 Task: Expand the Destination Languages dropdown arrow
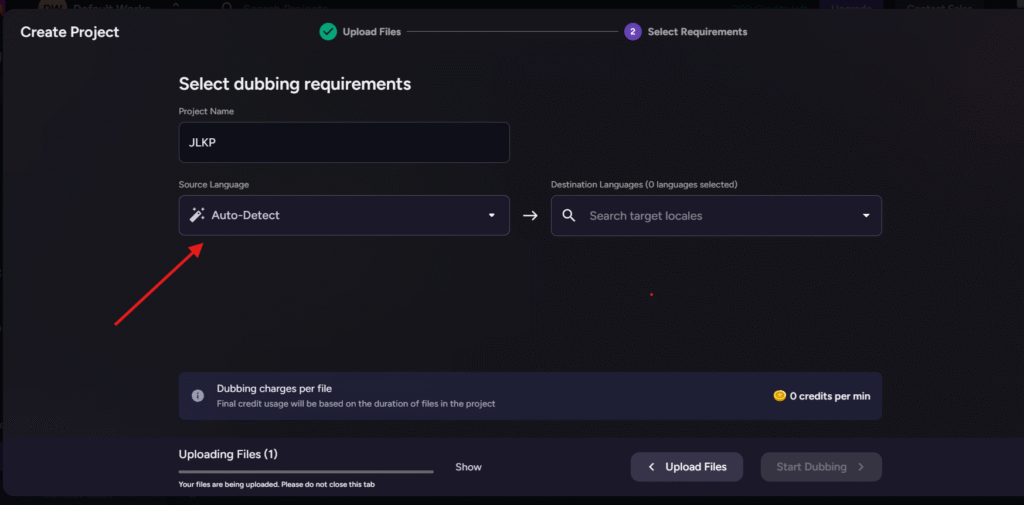[x=866, y=216]
